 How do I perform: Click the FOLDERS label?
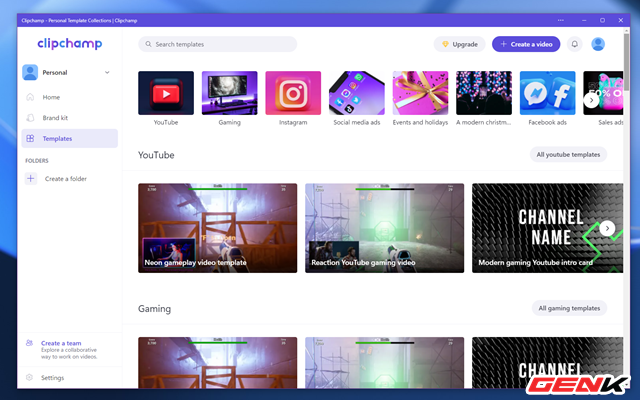(37, 161)
